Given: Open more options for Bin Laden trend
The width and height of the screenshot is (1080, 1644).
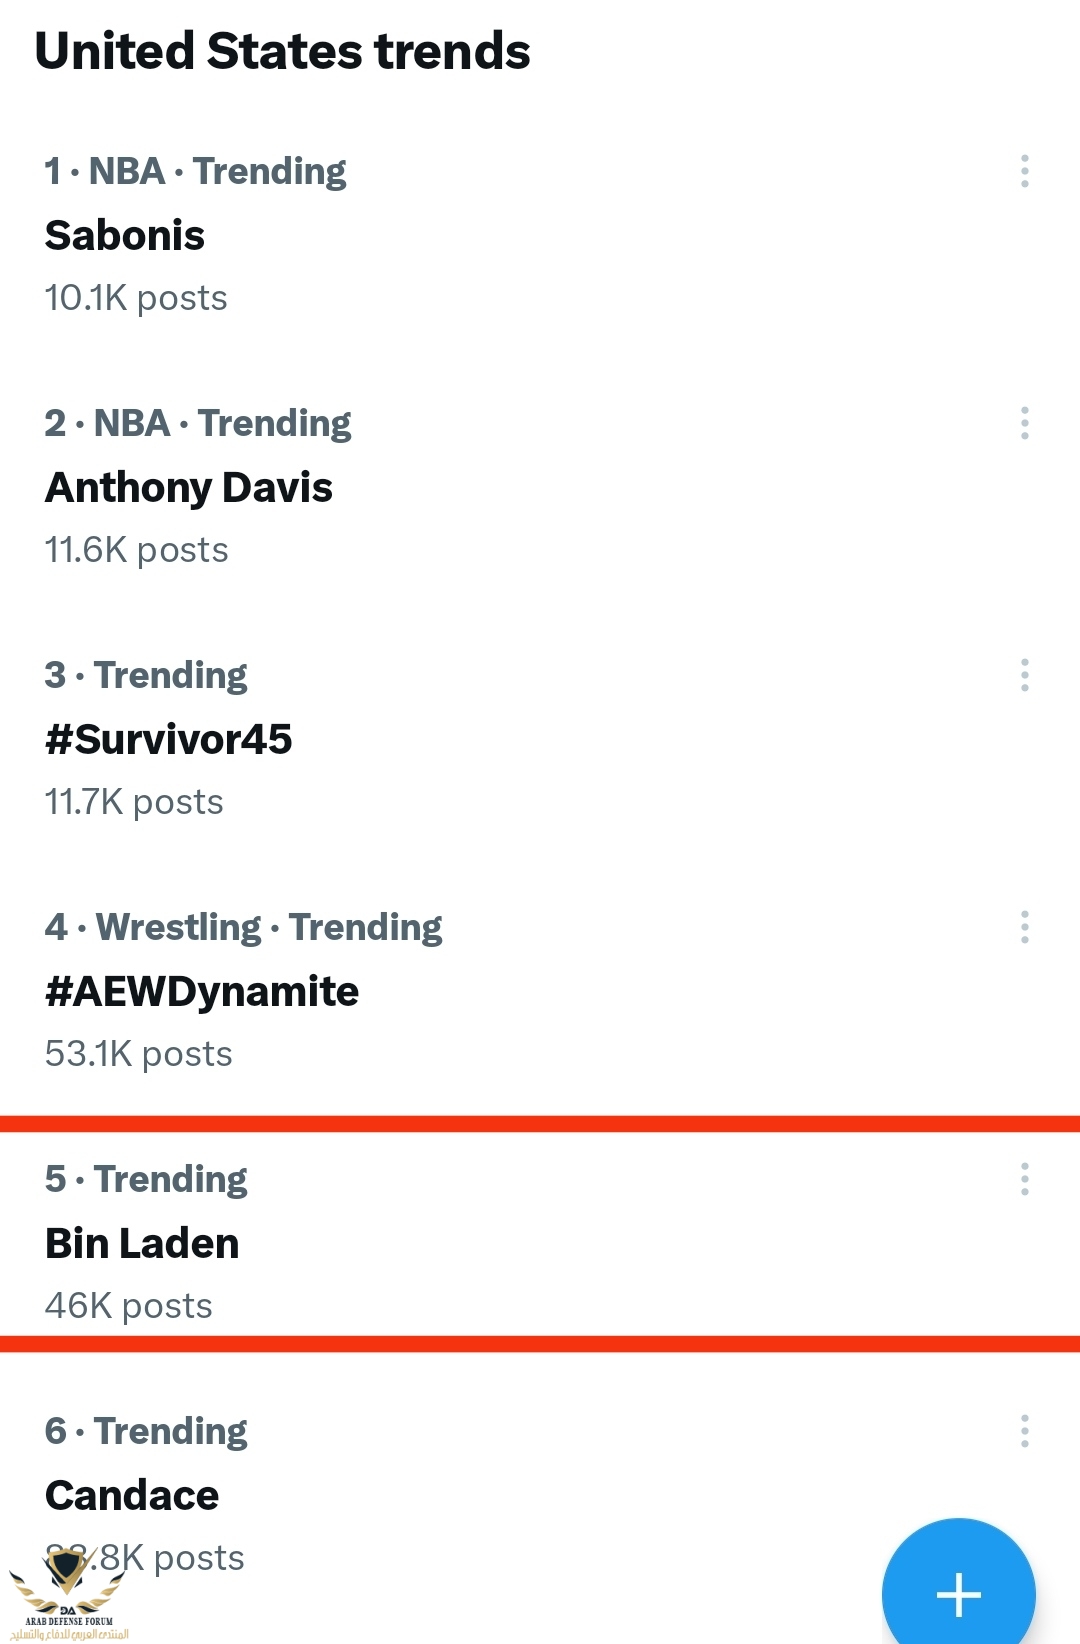Looking at the screenshot, I should (1024, 1179).
